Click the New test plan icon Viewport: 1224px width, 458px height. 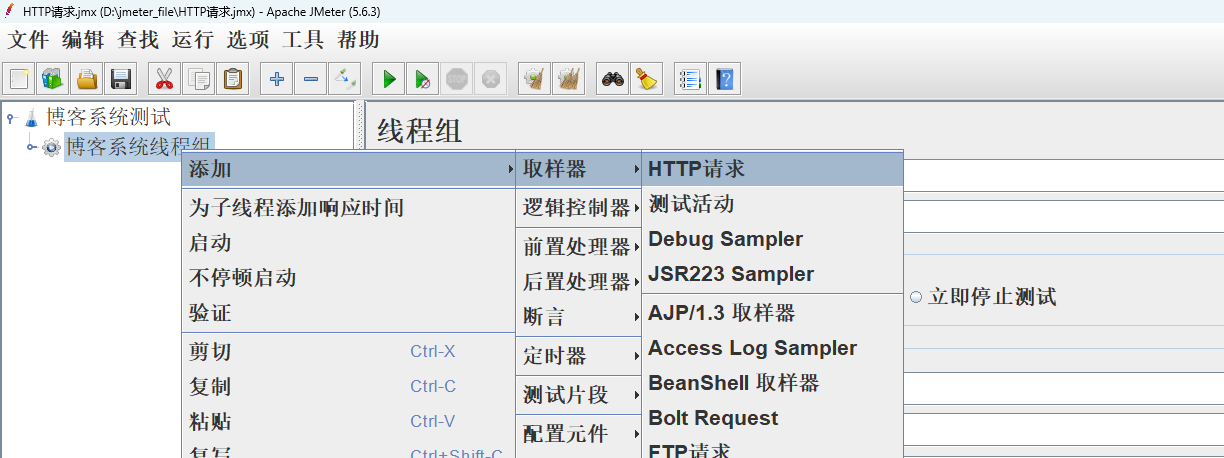[x=19, y=78]
